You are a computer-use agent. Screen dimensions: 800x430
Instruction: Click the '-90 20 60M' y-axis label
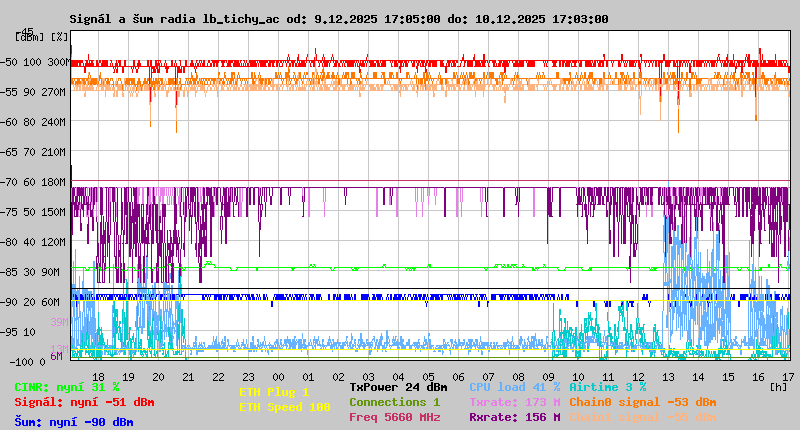coord(31,302)
